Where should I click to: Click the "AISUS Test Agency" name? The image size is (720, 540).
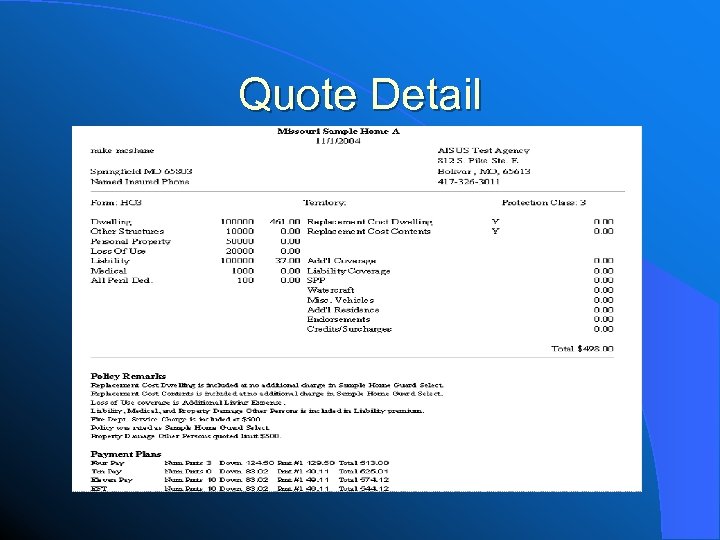[484, 151]
